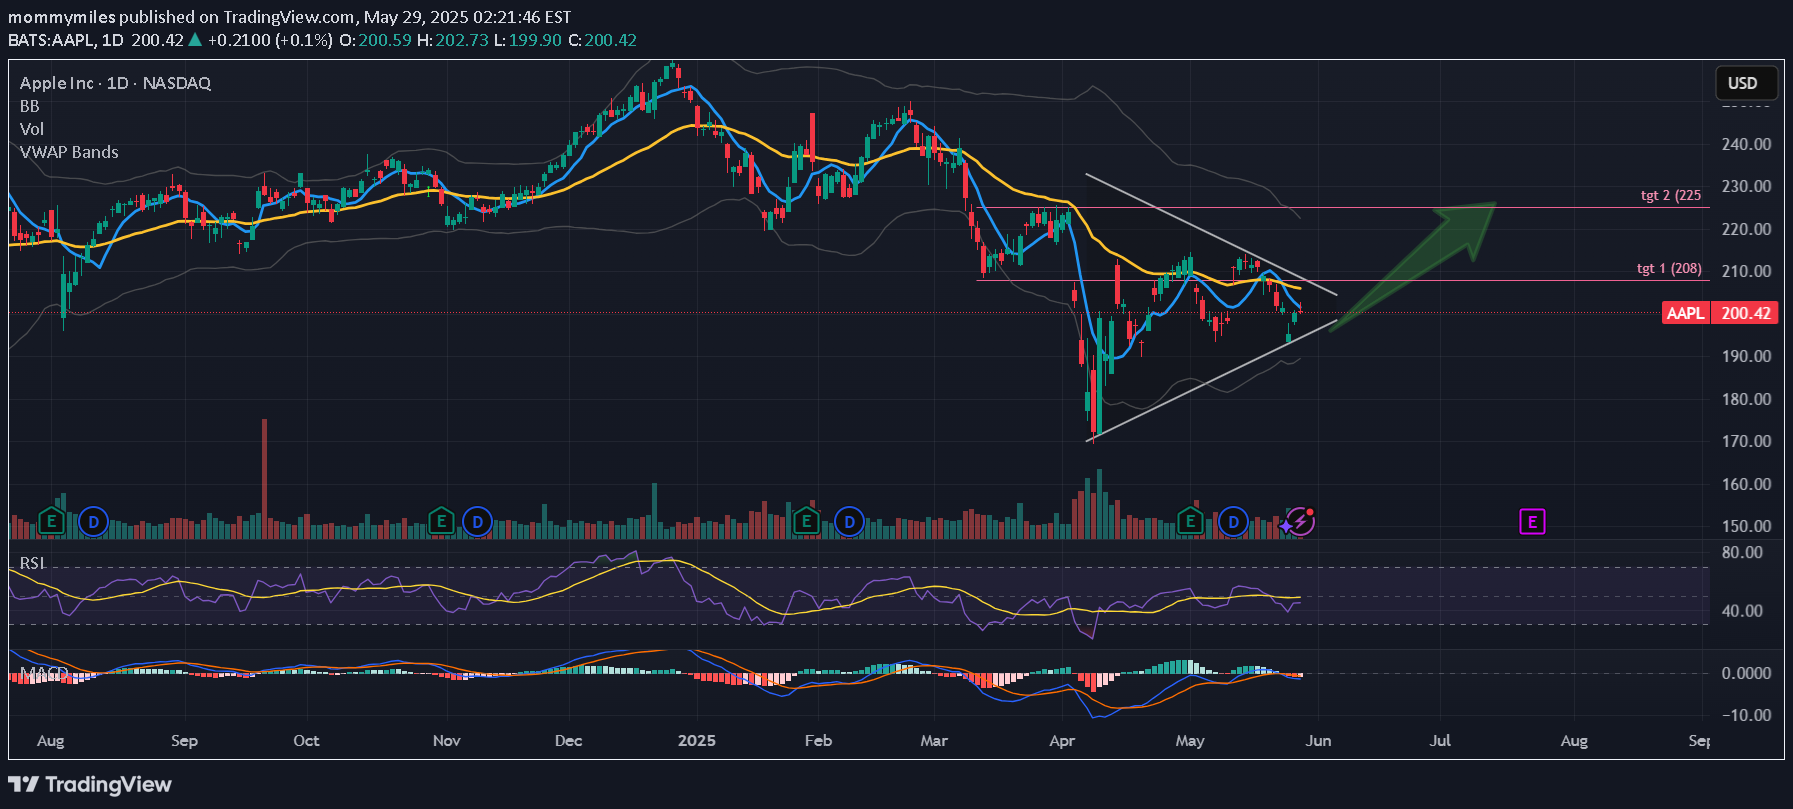Click the AAPL 200.42 price label
Screen dimensions: 1793x809
(1720, 313)
